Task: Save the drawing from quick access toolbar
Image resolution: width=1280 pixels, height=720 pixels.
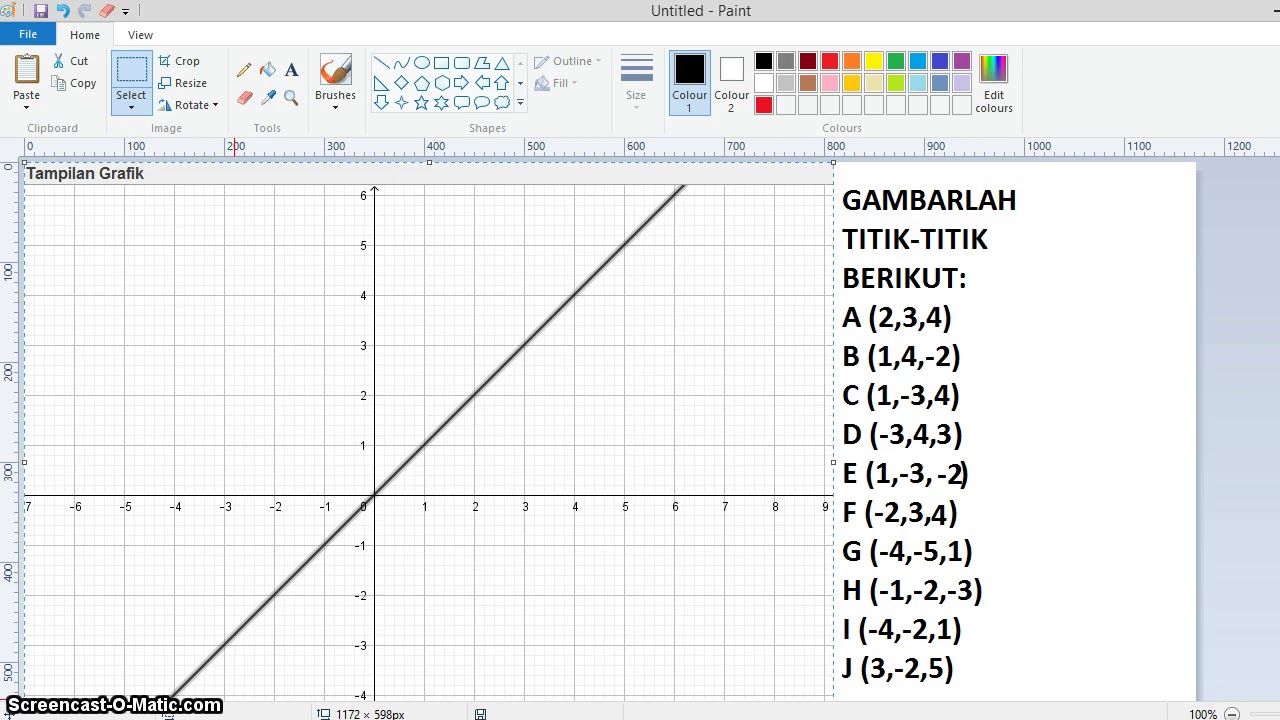Action: [x=41, y=11]
